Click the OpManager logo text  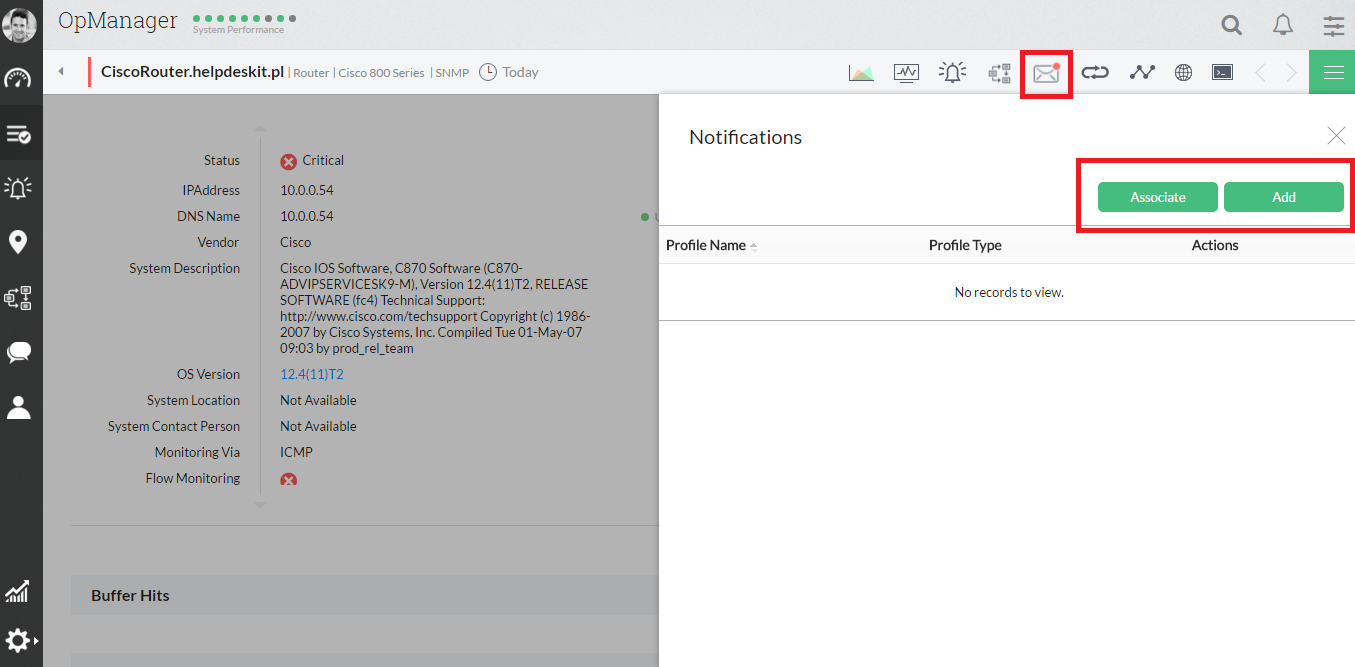click(118, 21)
